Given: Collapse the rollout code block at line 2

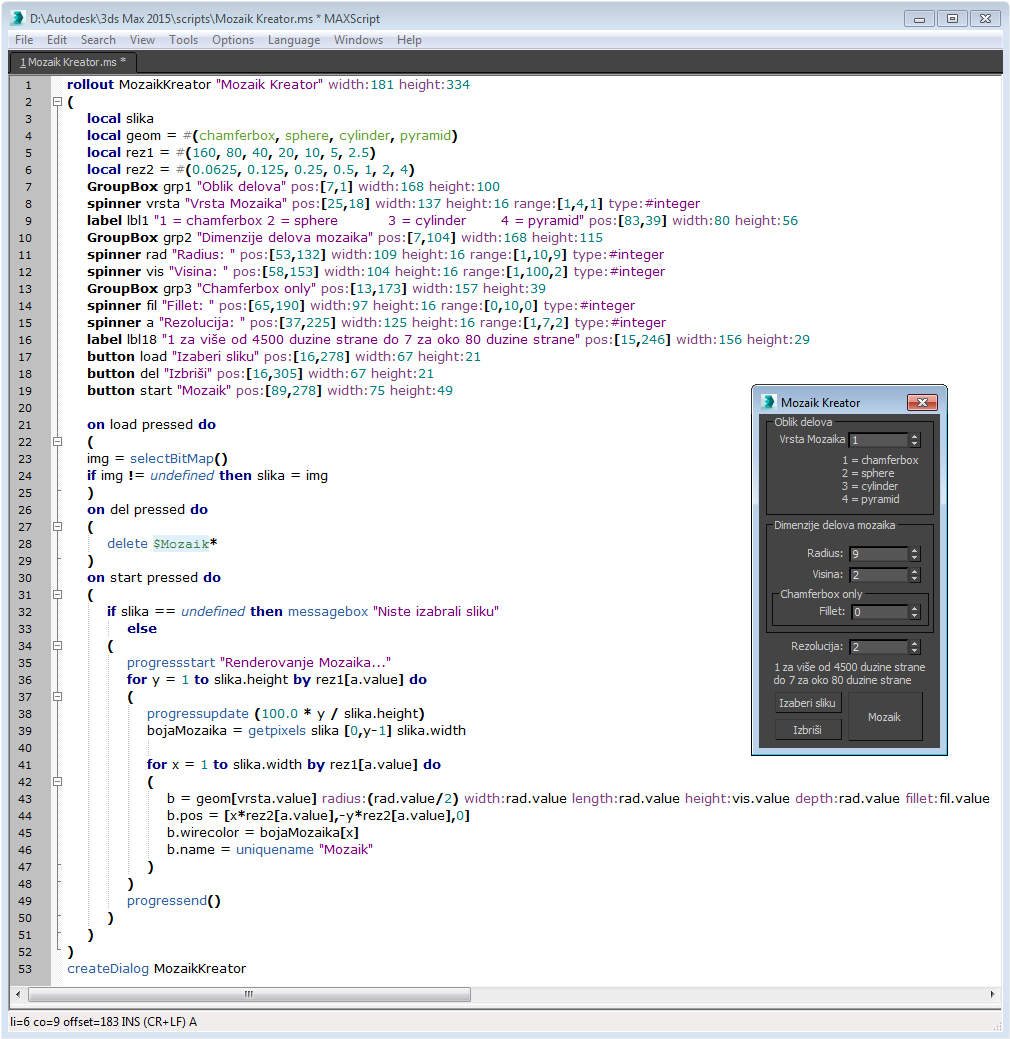Looking at the screenshot, I should 57,102.
